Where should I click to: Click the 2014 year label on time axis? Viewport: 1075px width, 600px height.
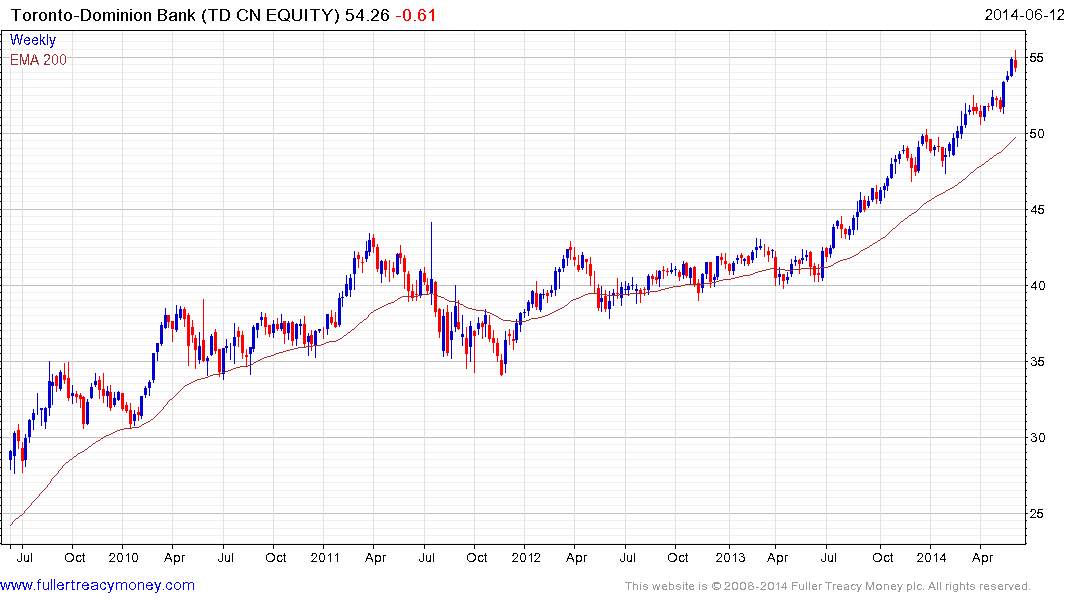pyautogui.click(x=932, y=557)
